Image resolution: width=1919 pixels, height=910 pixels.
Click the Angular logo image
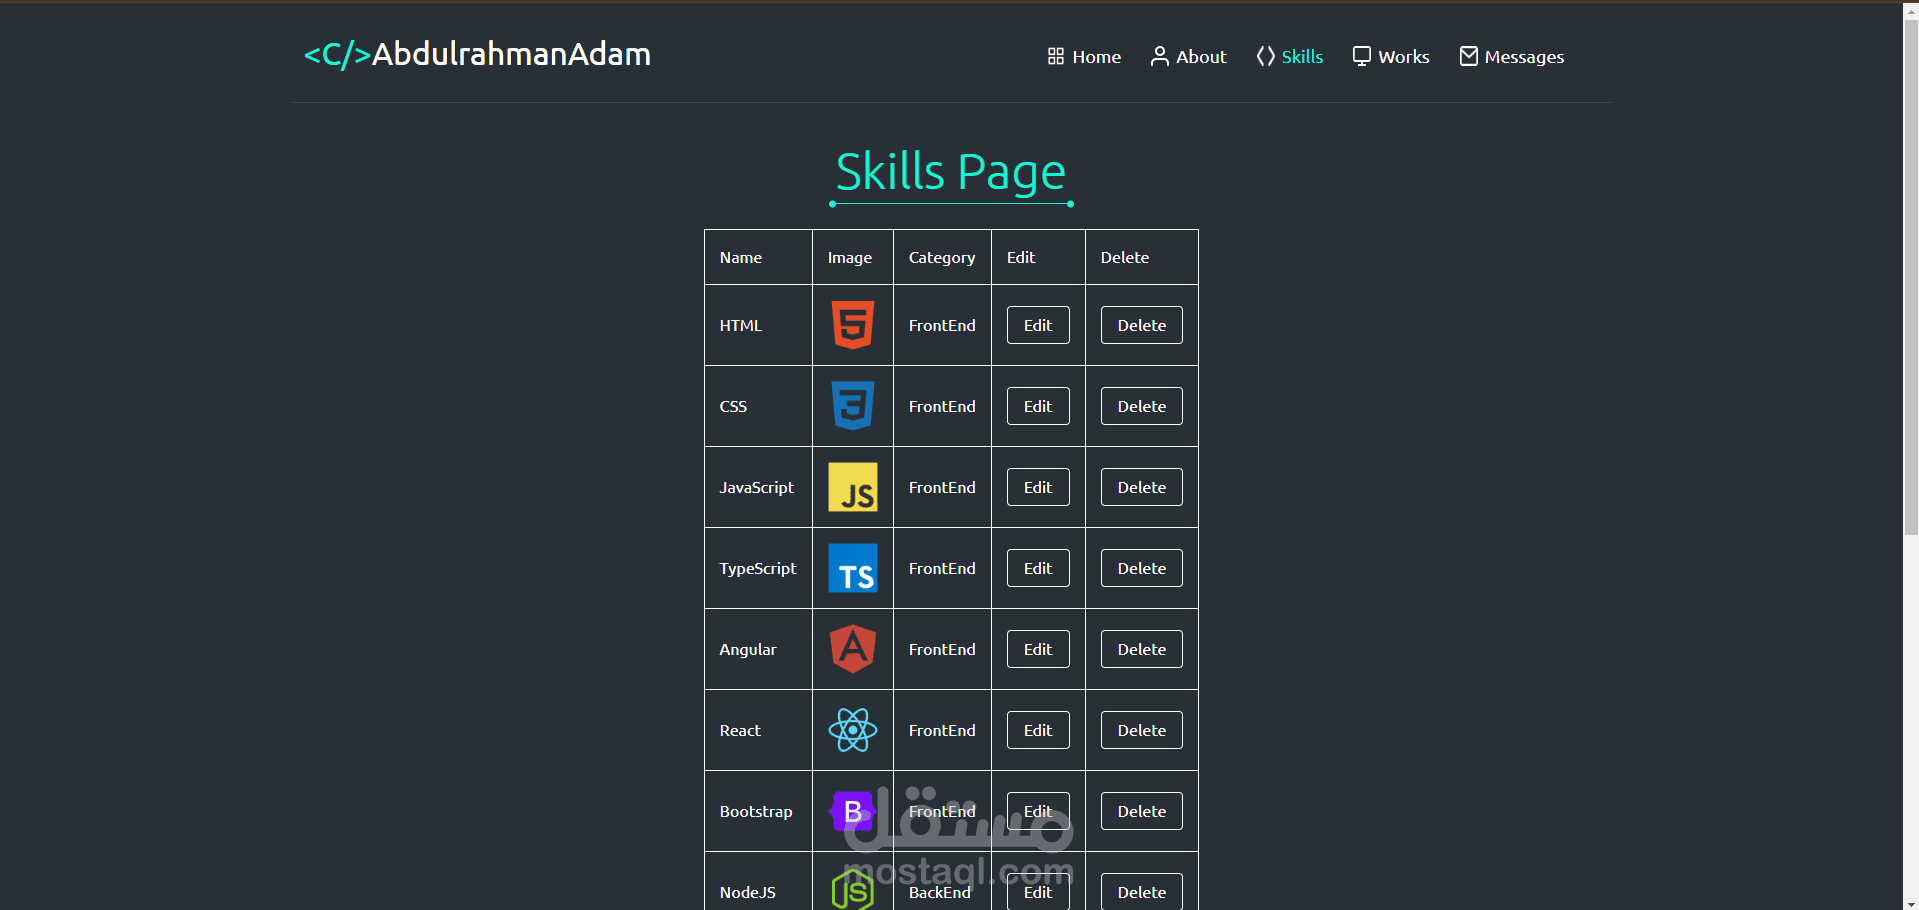point(853,649)
